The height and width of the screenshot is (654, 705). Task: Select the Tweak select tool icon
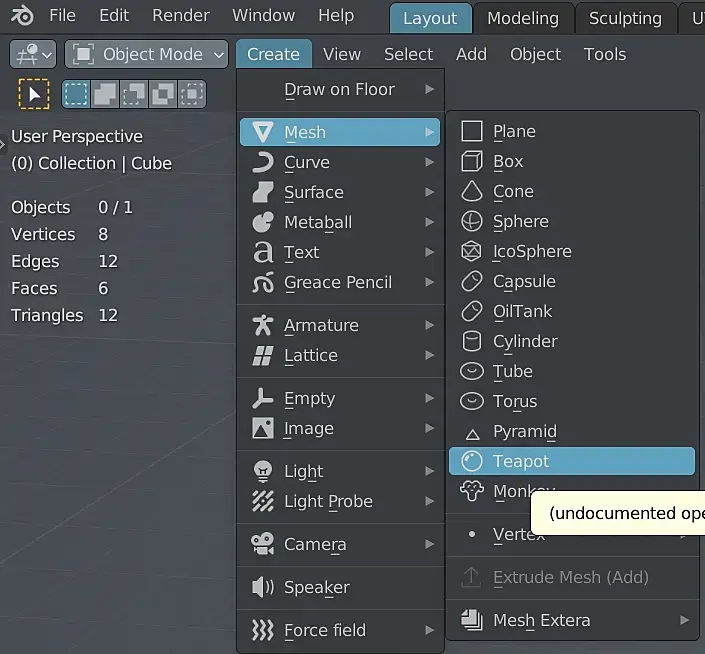click(34, 94)
